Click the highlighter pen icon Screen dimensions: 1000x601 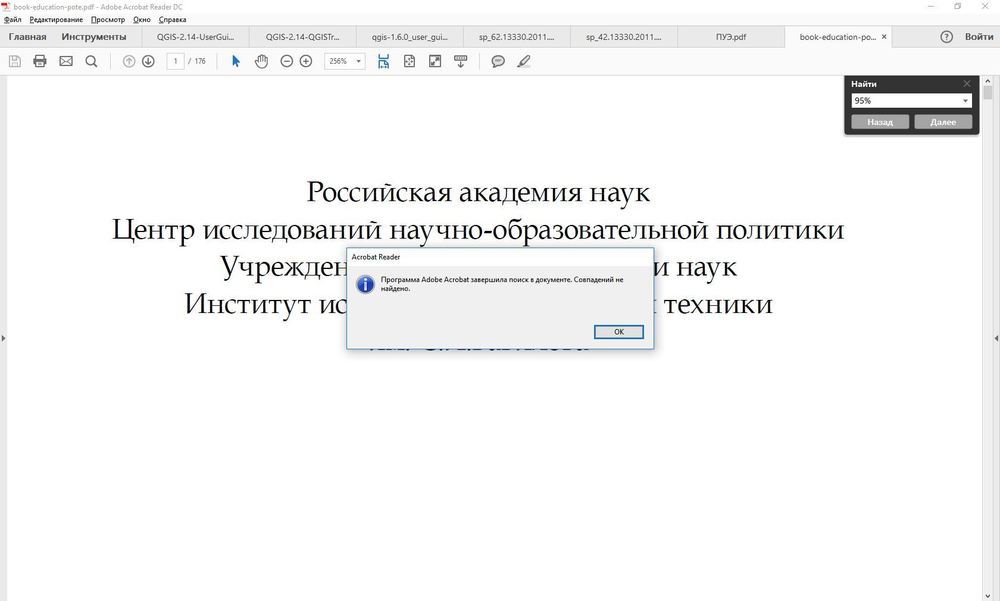tap(523, 61)
